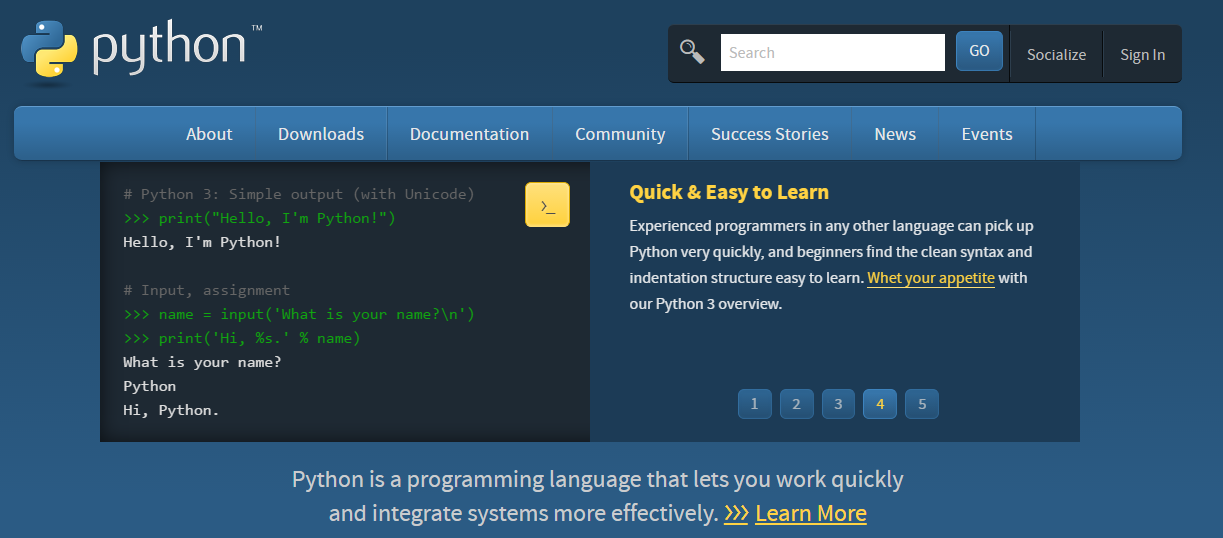
Task: Show slide 2 of the carousel
Action: 796,404
